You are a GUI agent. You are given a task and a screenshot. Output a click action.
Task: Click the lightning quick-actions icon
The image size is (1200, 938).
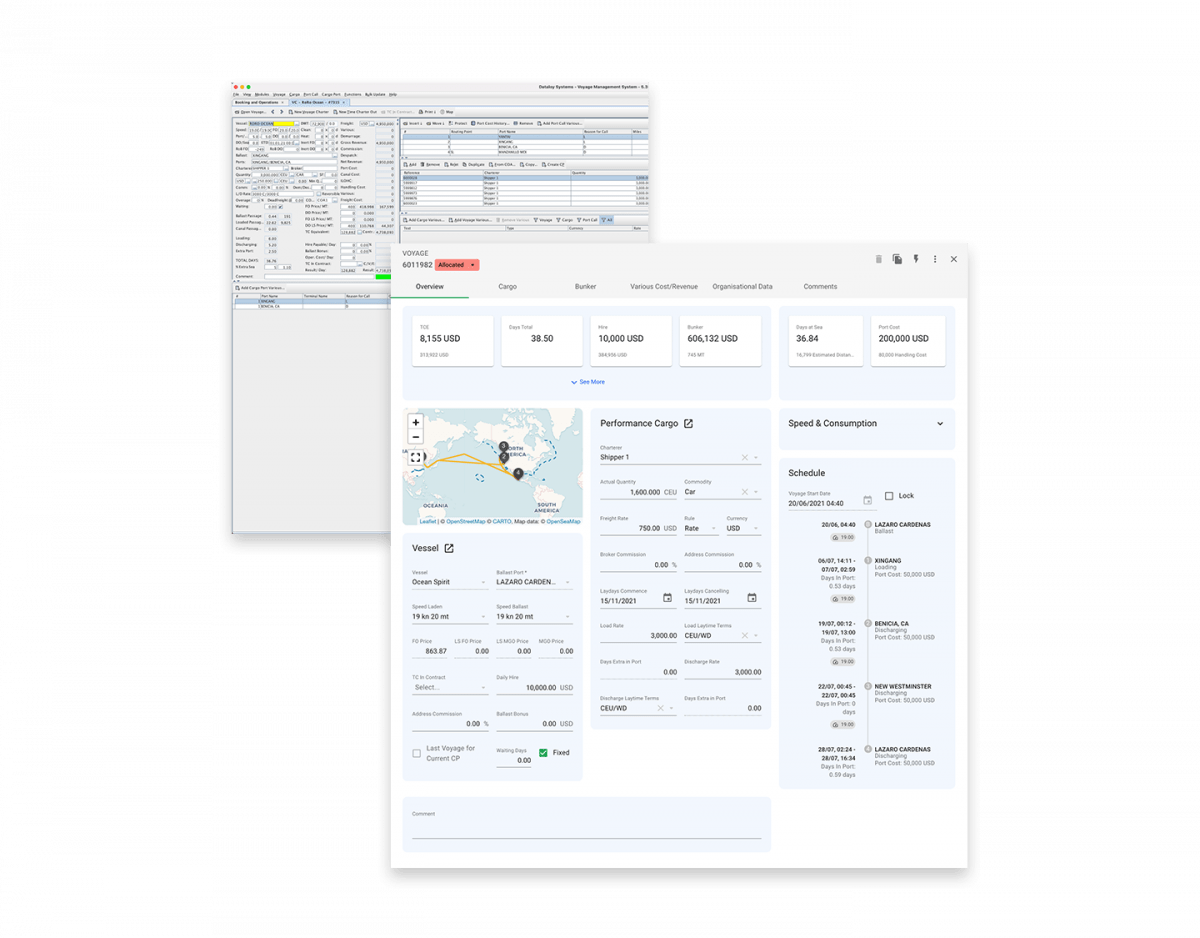pyautogui.click(x=916, y=259)
